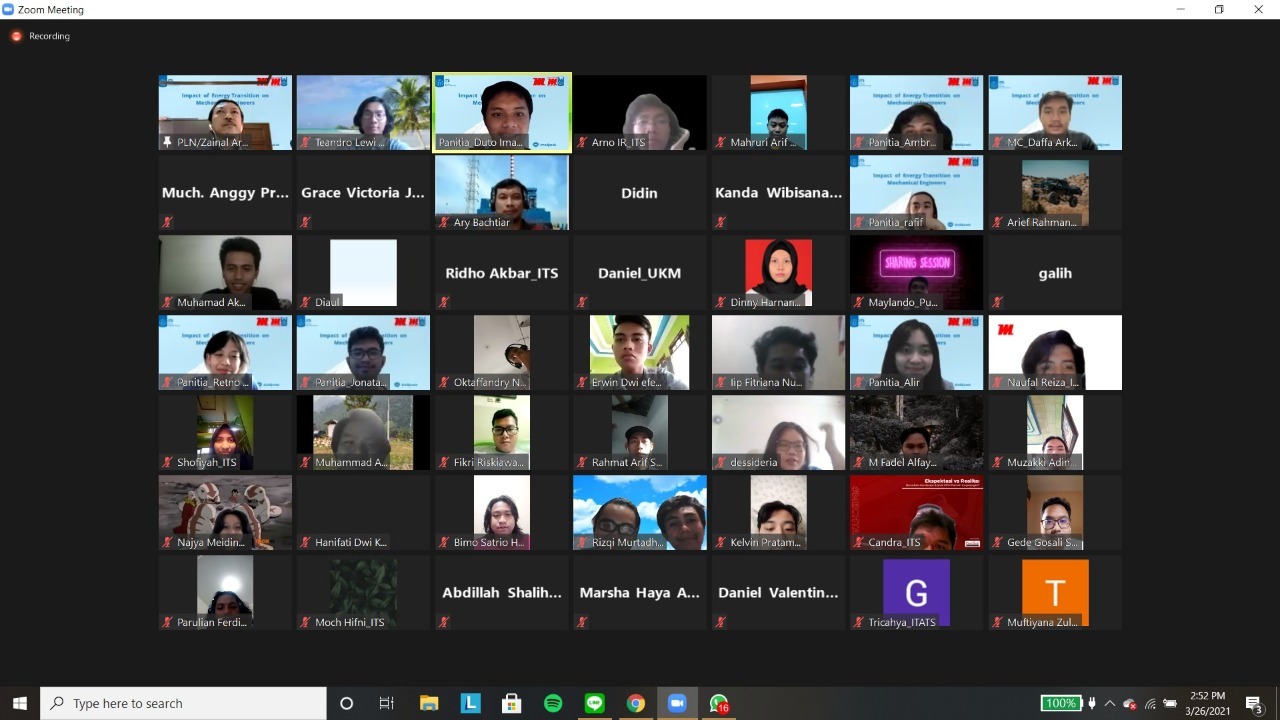The height and width of the screenshot is (720, 1280).
Task: Select the PLN/Zainal pinned video tile
Action: point(225,112)
